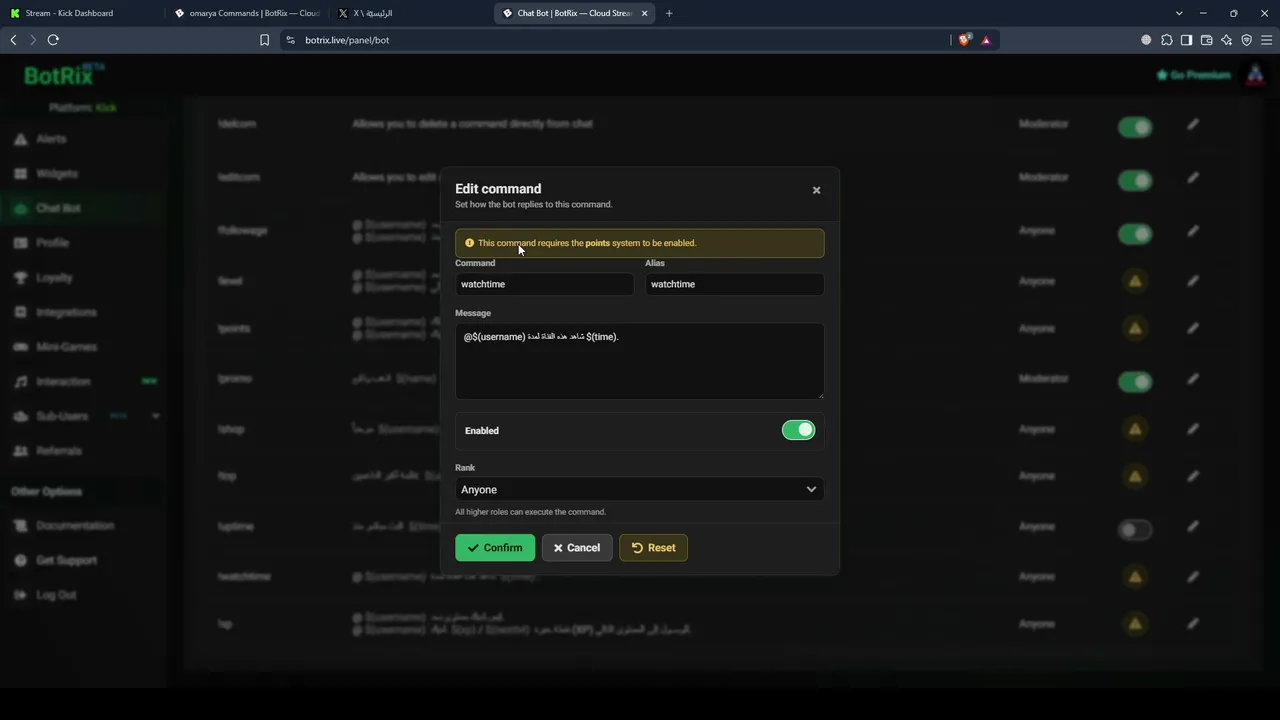Click the BotRix logo
Image resolution: width=1280 pixels, height=720 pixels.
click(x=64, y=75)
